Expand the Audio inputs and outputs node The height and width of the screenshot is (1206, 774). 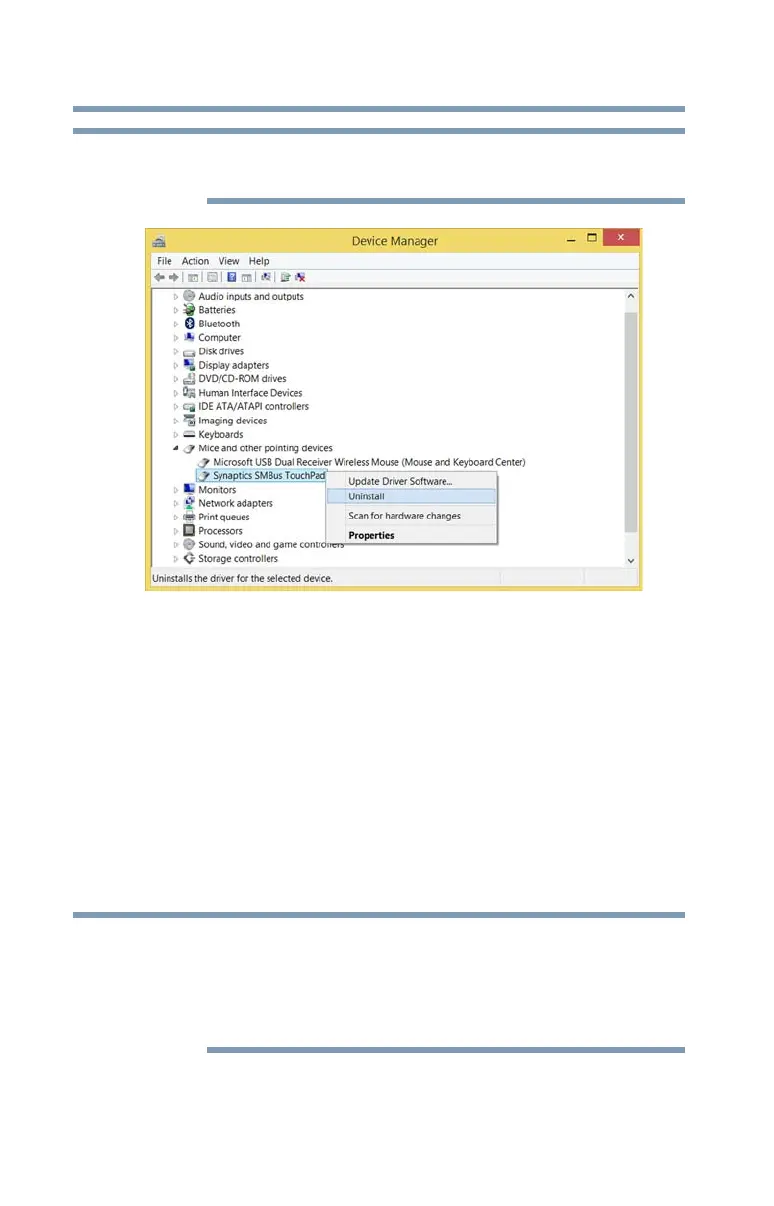tap(176, 297)
